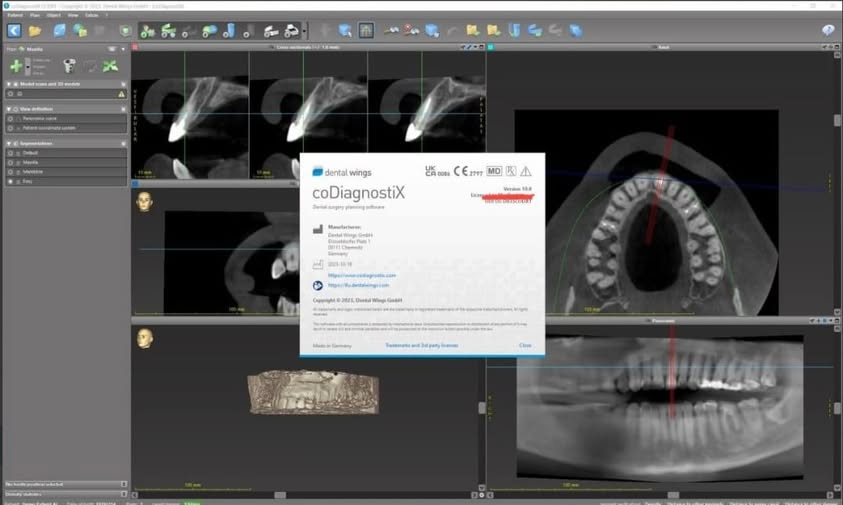The width and height of the screenshot is (843, 505).
Task: Click the rightmost blue cube toolbar icon
Action: tap(576, 31)
